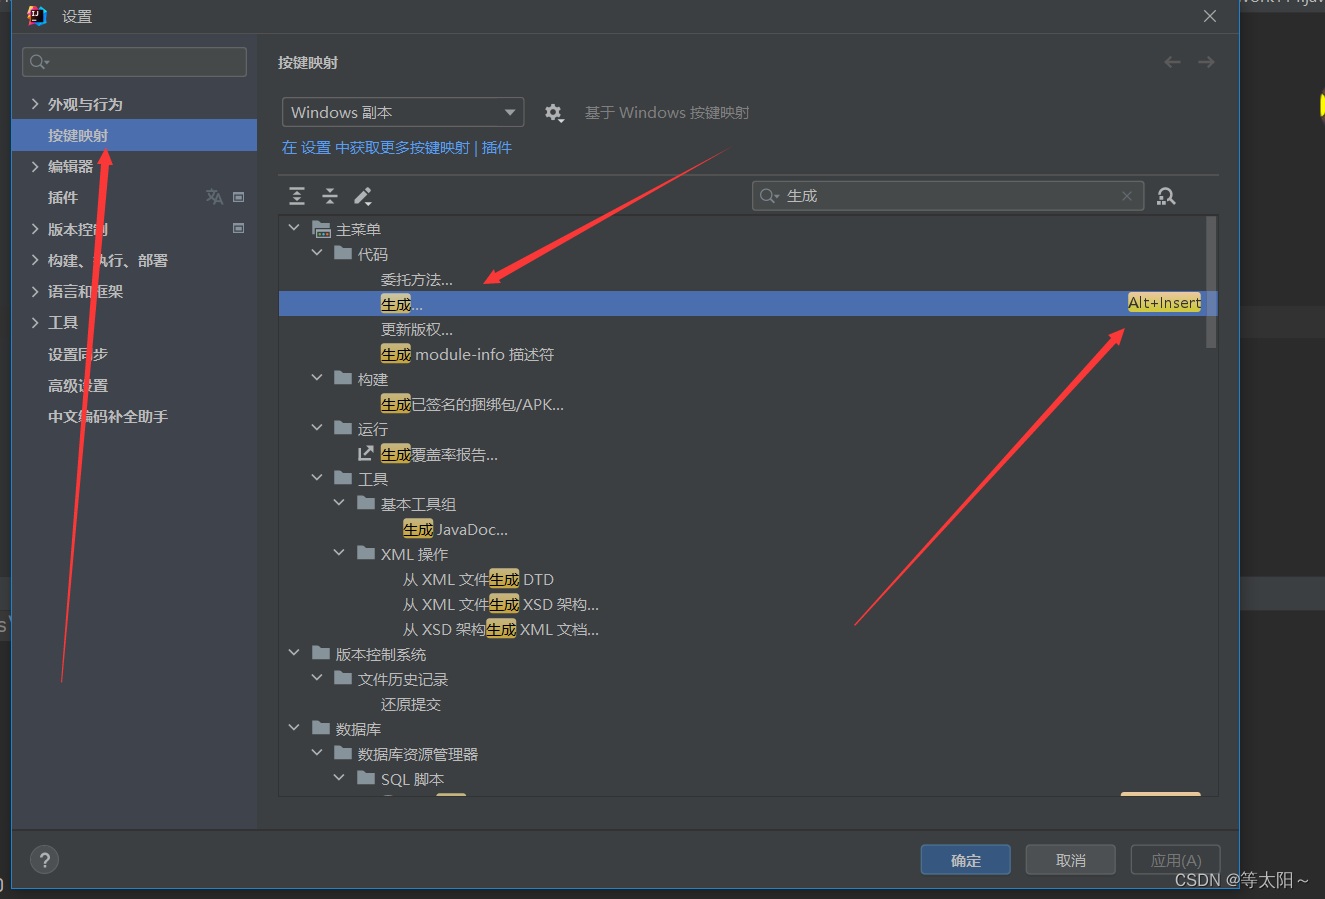This screenshot has height=899, width=1325.
Task: Click the project-level icon beside 插件
Action: (x=239, y=197)
